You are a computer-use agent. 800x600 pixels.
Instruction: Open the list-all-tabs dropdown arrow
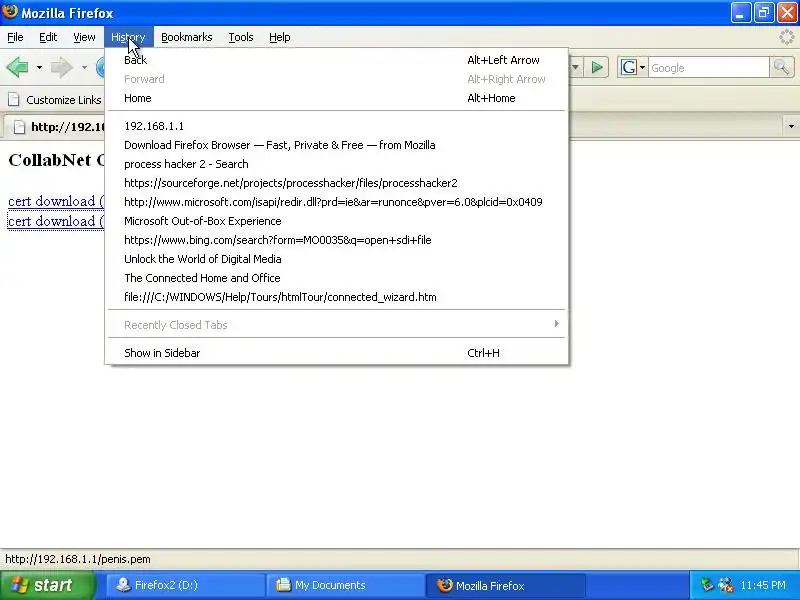coord(791,126)
